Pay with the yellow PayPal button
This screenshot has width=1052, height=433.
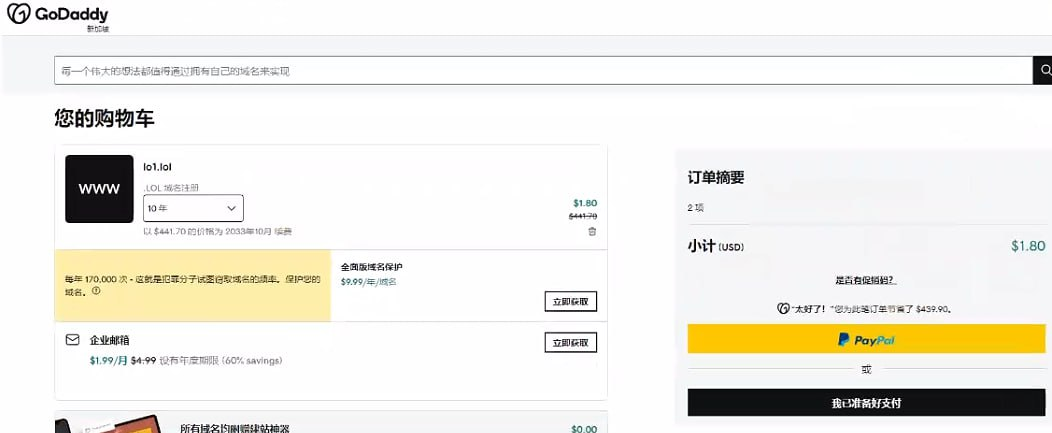[x=866, y=340]
